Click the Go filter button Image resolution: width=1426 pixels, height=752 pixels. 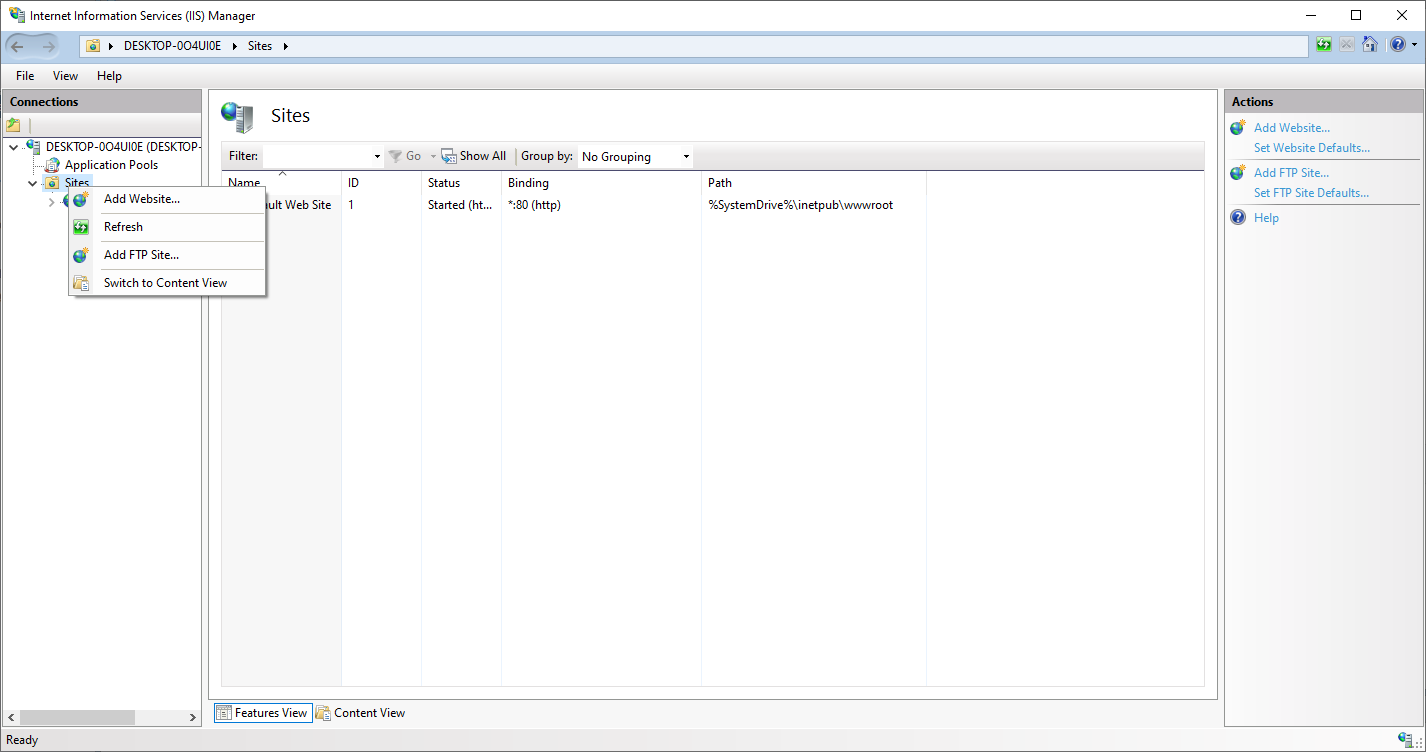click(x=405, y=156)
